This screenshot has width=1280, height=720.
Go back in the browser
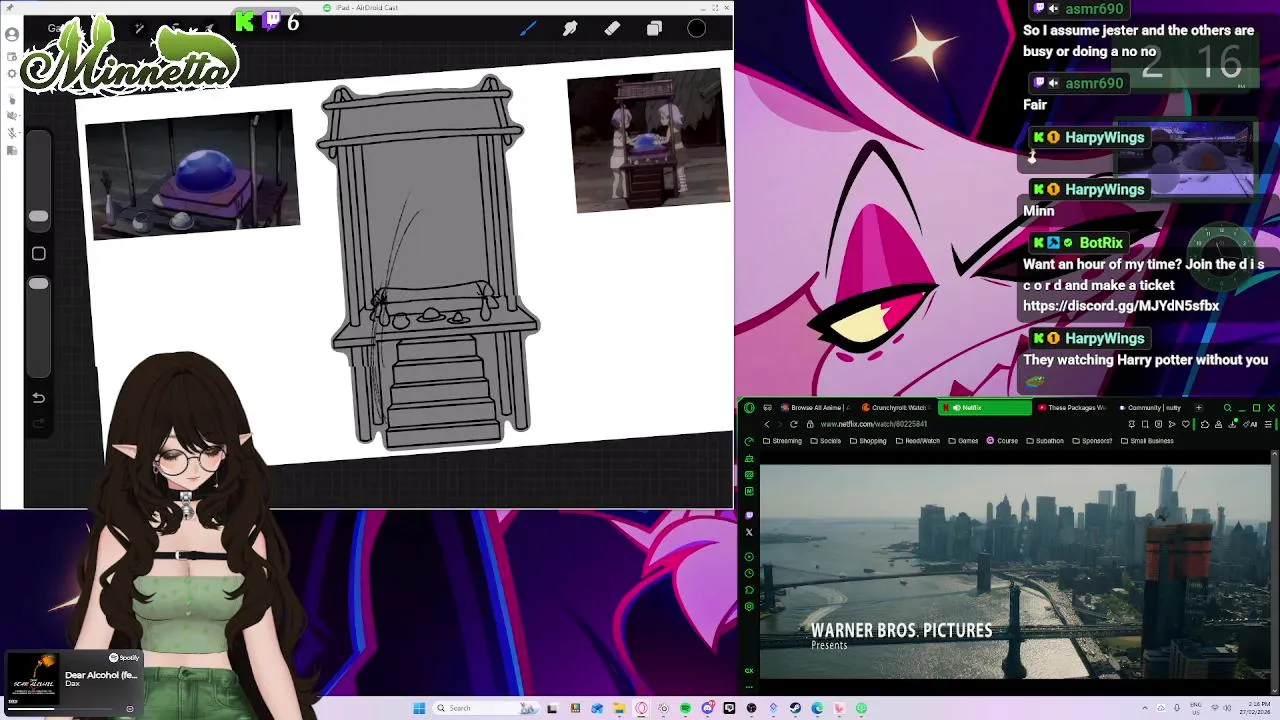(x=767, y=424)
